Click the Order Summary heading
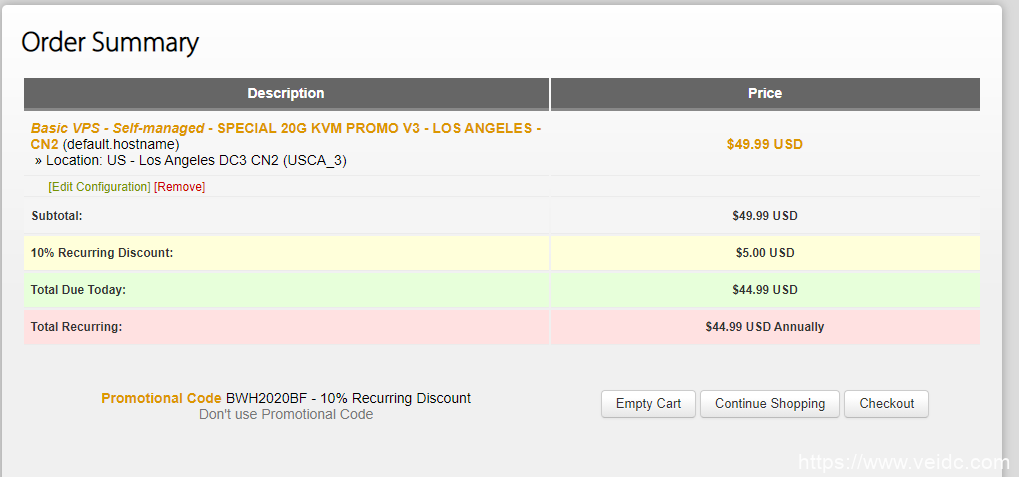This screenshot has height=477, width=1019. point(110,42)
